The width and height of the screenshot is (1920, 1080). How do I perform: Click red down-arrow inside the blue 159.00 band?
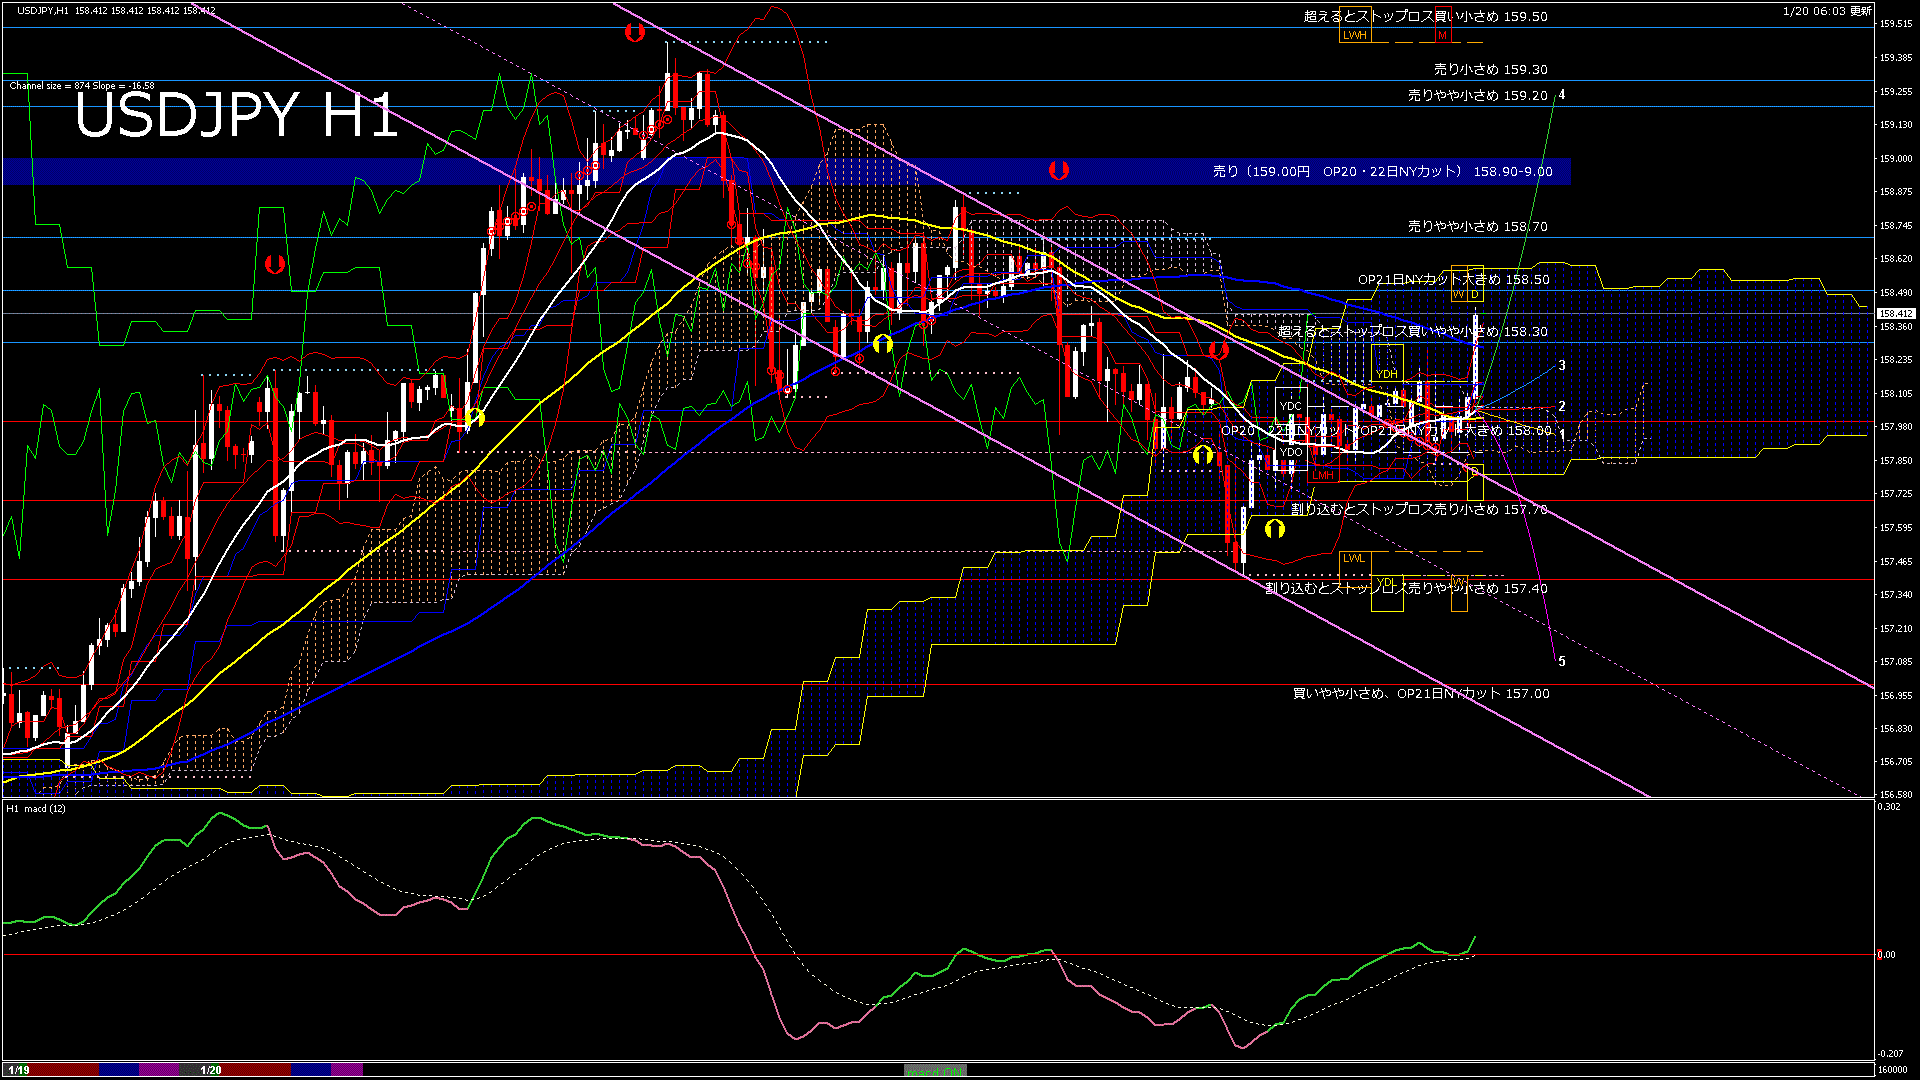click(x=1058, y=170)
